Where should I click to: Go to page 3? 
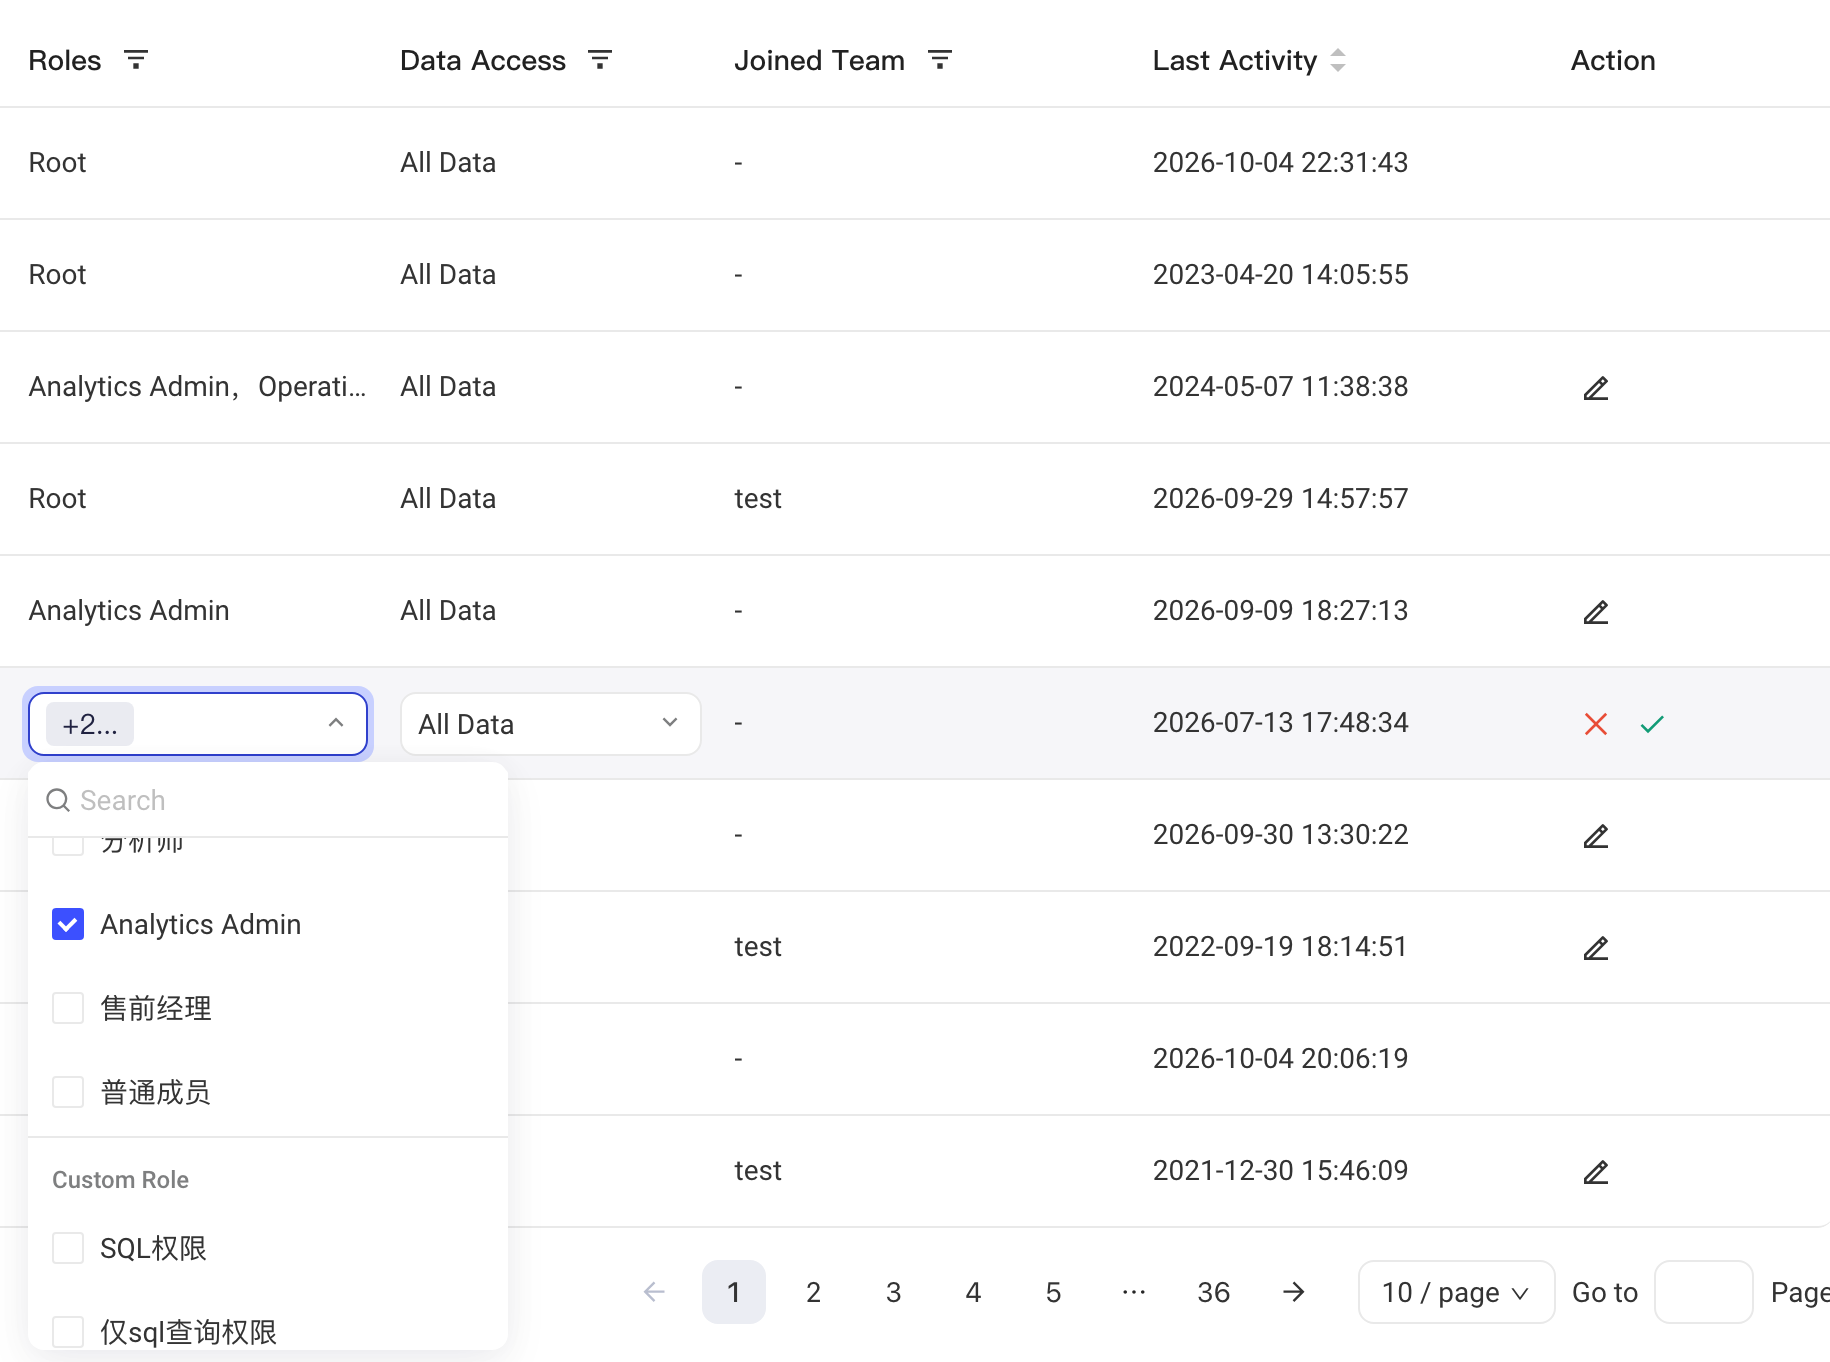894,1292
